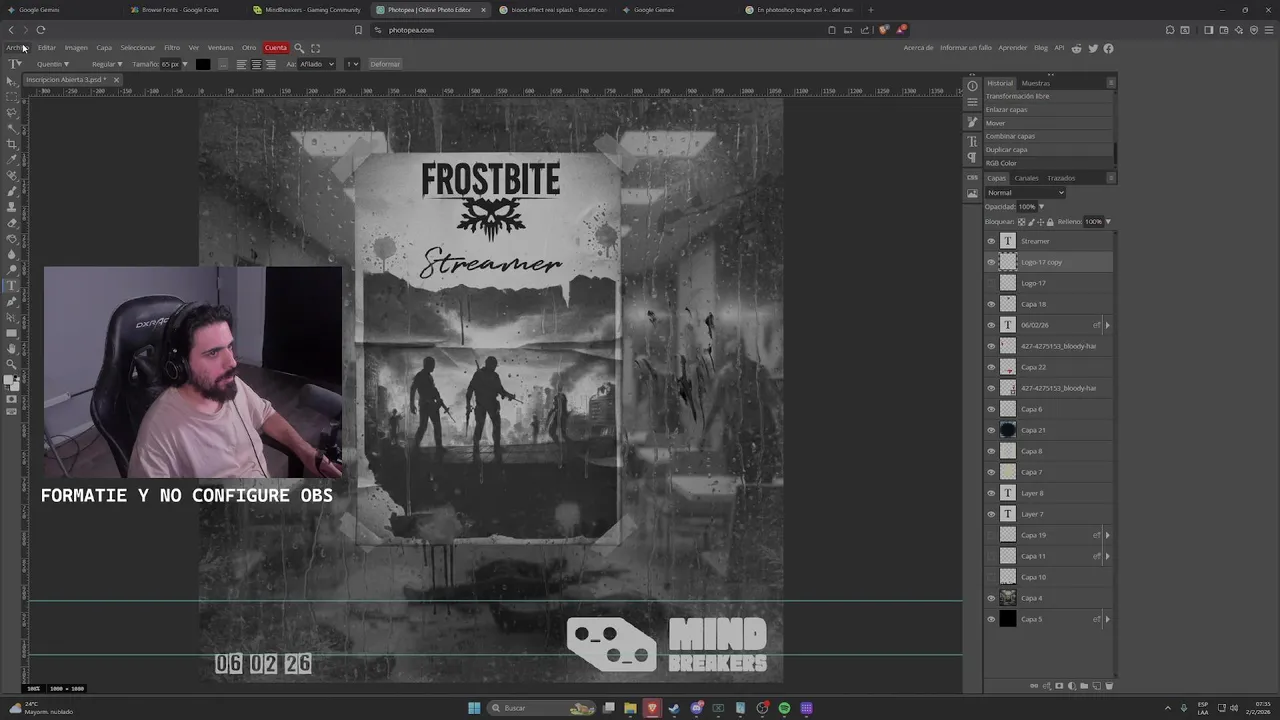Select the Clone Stamp tool

(x=12, y=206)
